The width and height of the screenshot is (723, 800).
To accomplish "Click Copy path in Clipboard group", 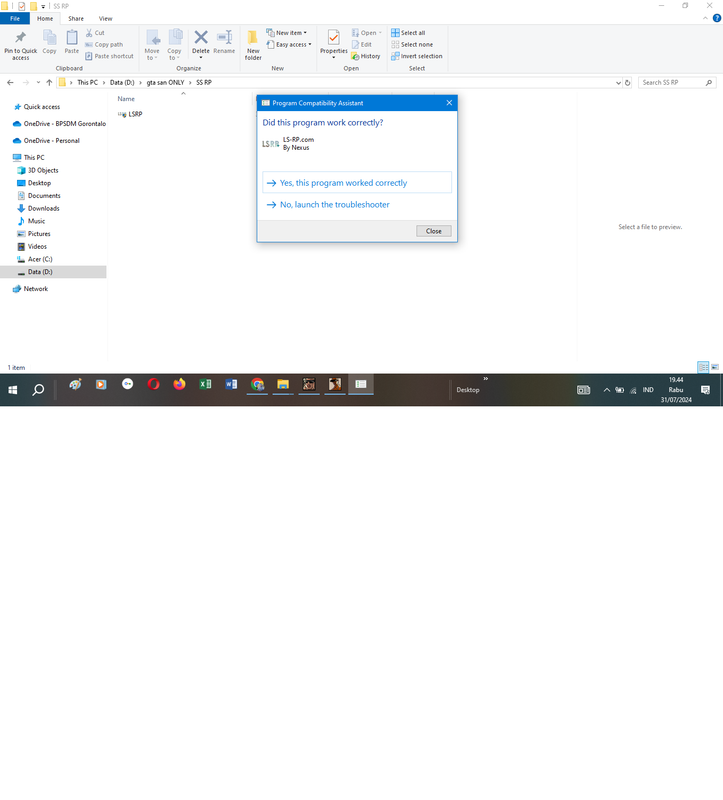I will coord(104,44).
